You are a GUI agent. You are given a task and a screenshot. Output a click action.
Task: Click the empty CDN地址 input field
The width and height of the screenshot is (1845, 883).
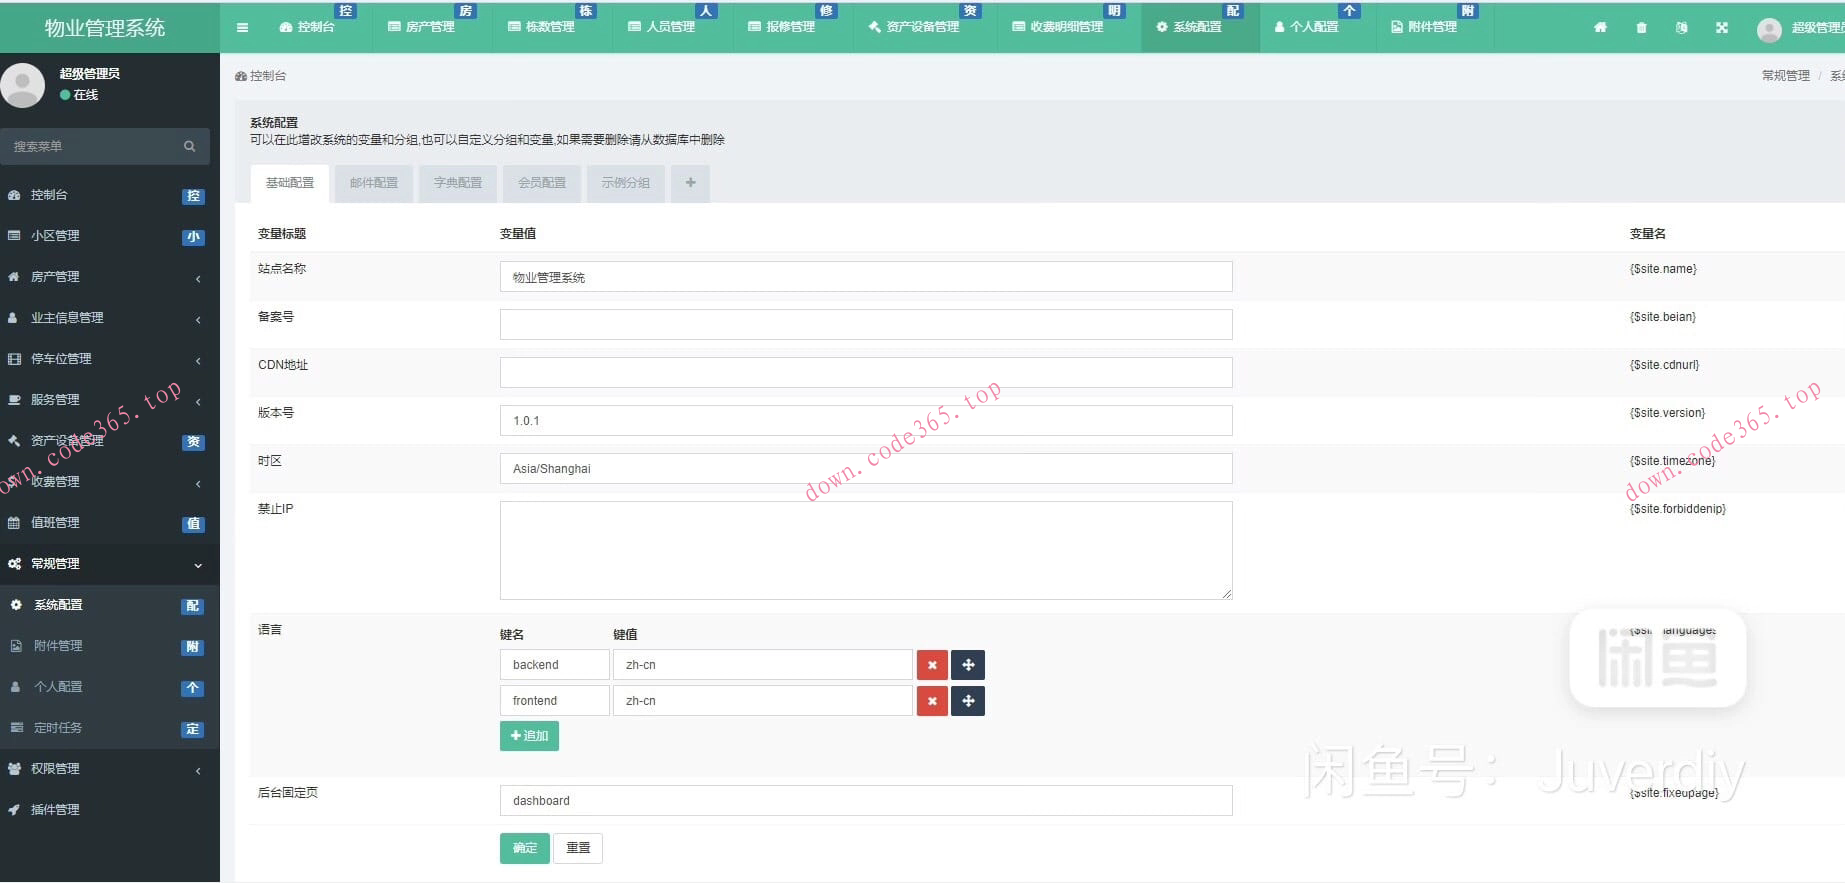(x=866, y=373)
